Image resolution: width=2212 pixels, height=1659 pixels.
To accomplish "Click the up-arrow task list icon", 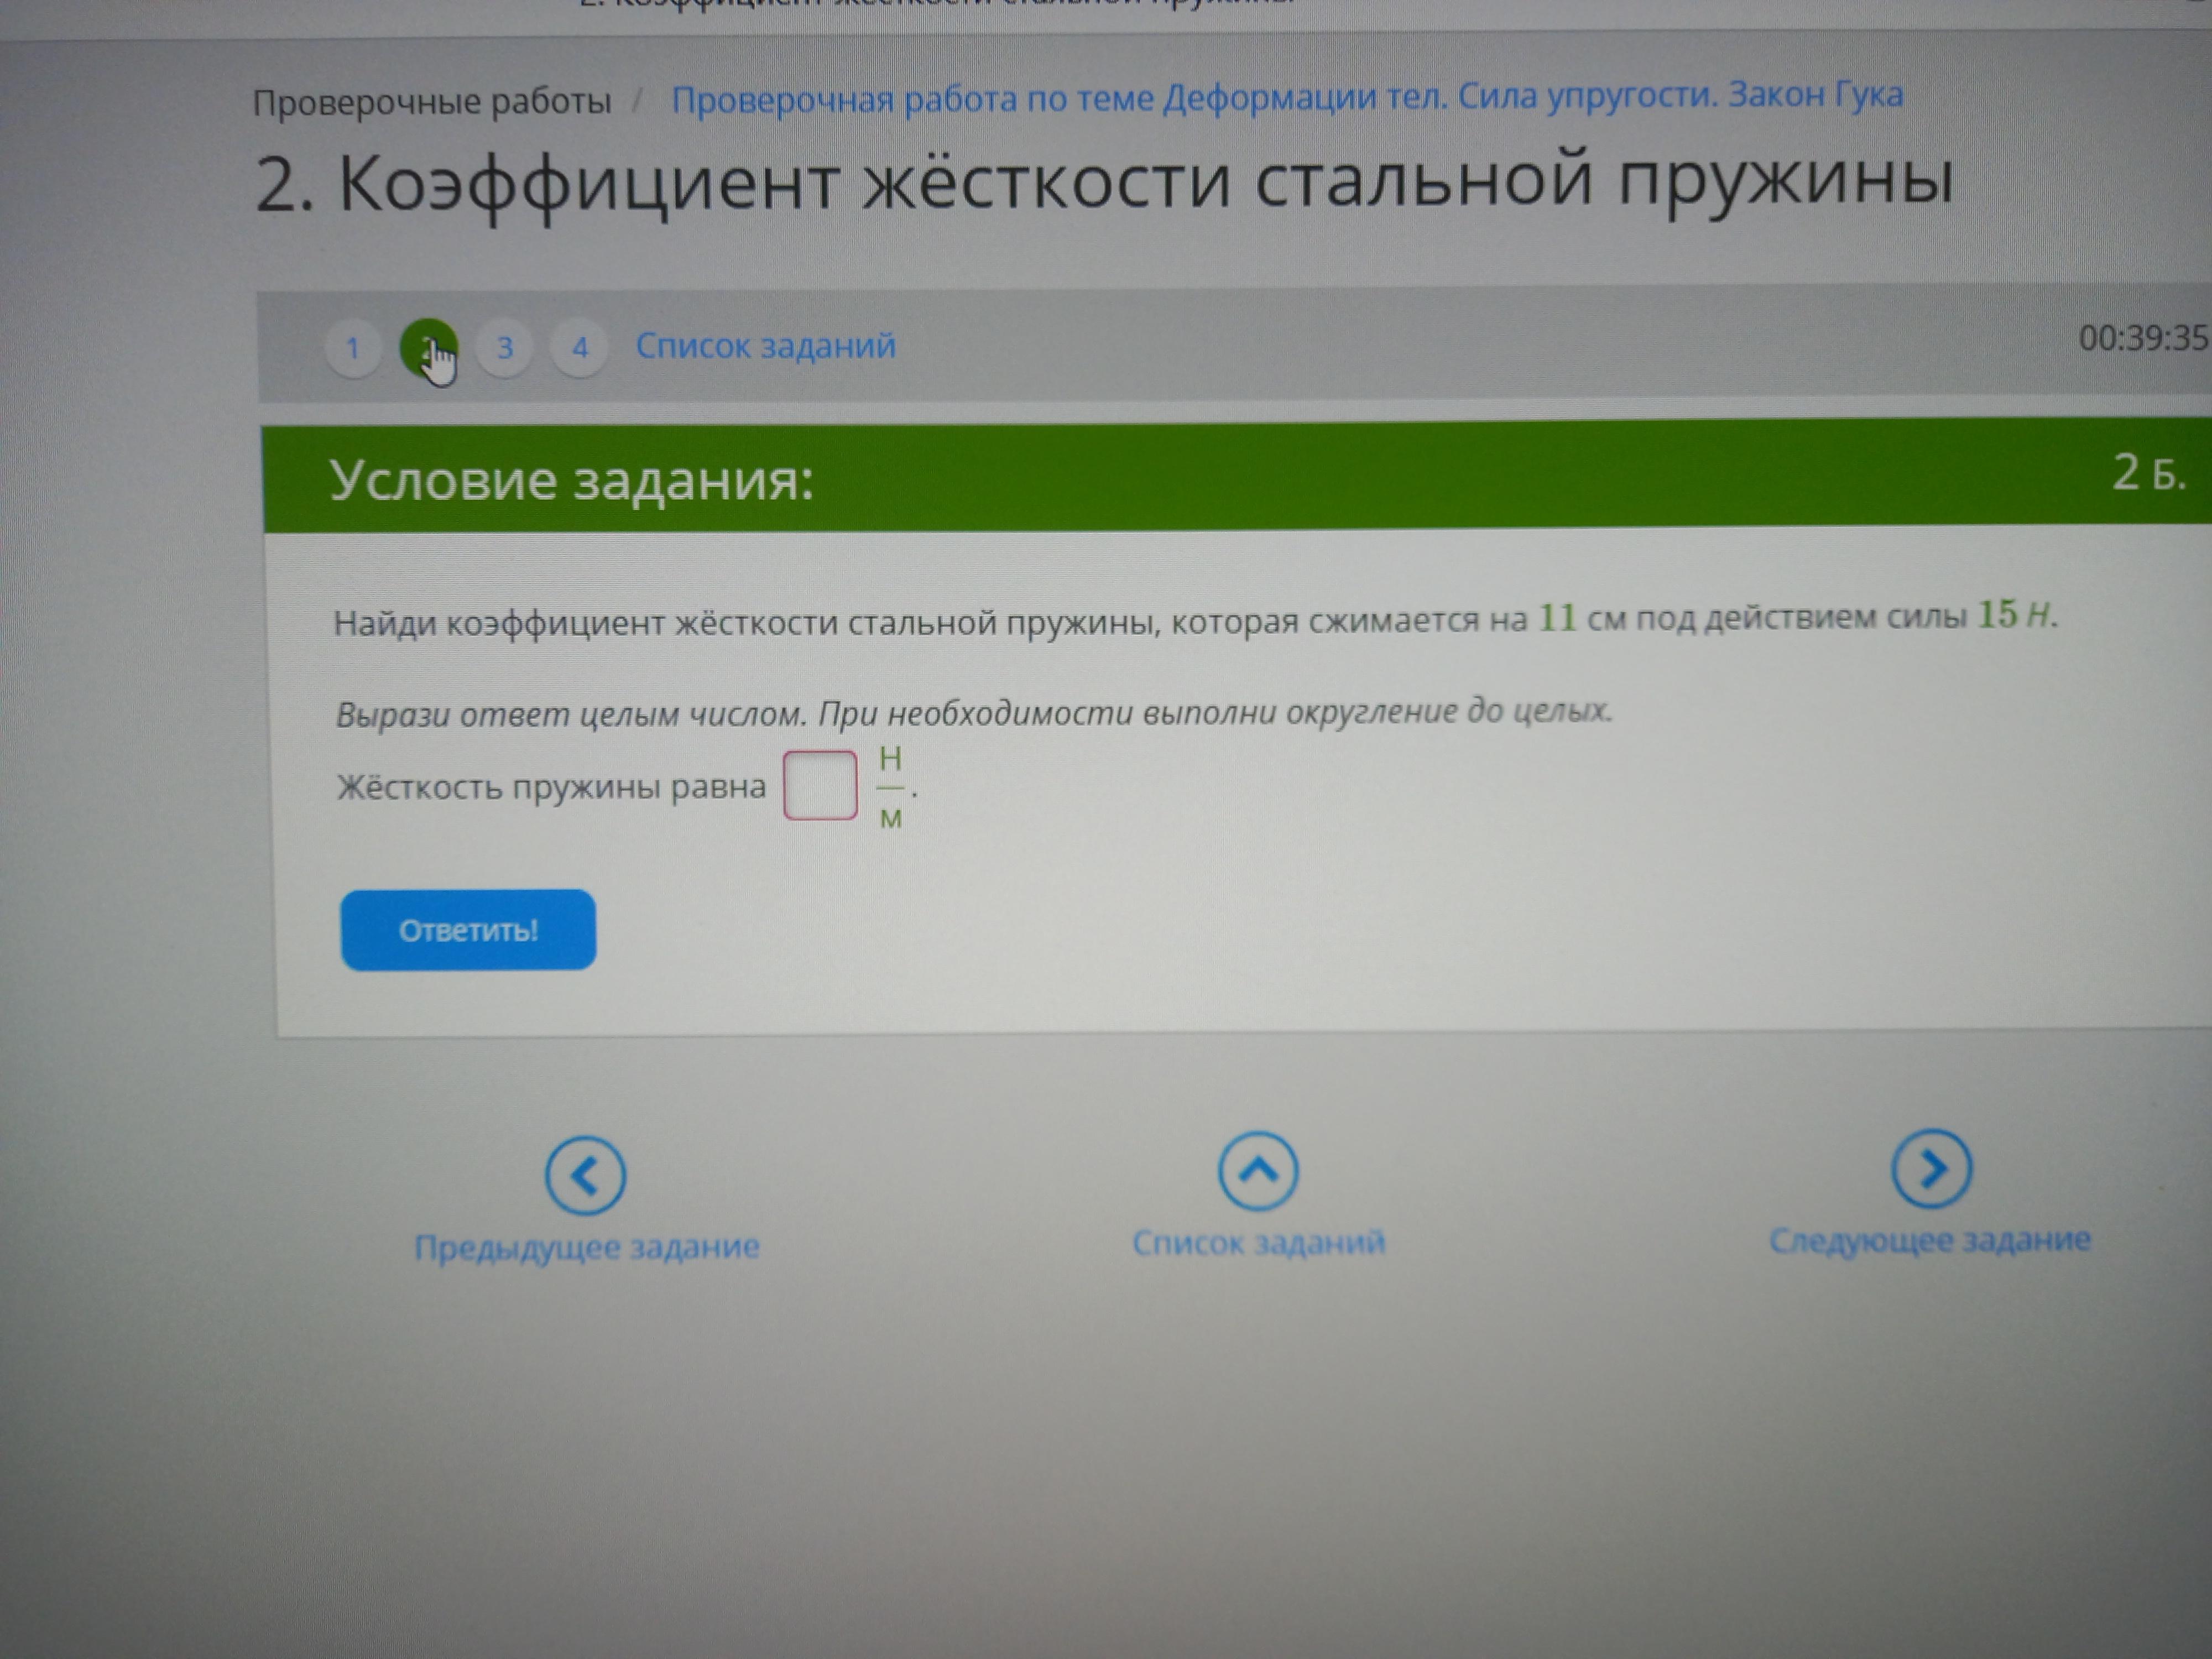I will tap(1258, 1170).
